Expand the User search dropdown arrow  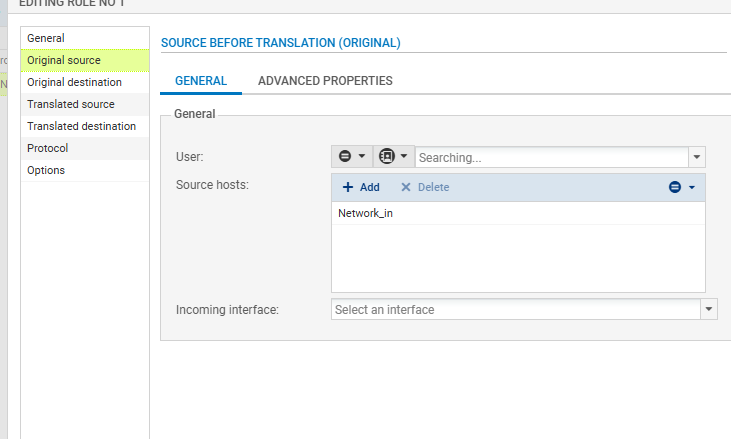(697, 157)
